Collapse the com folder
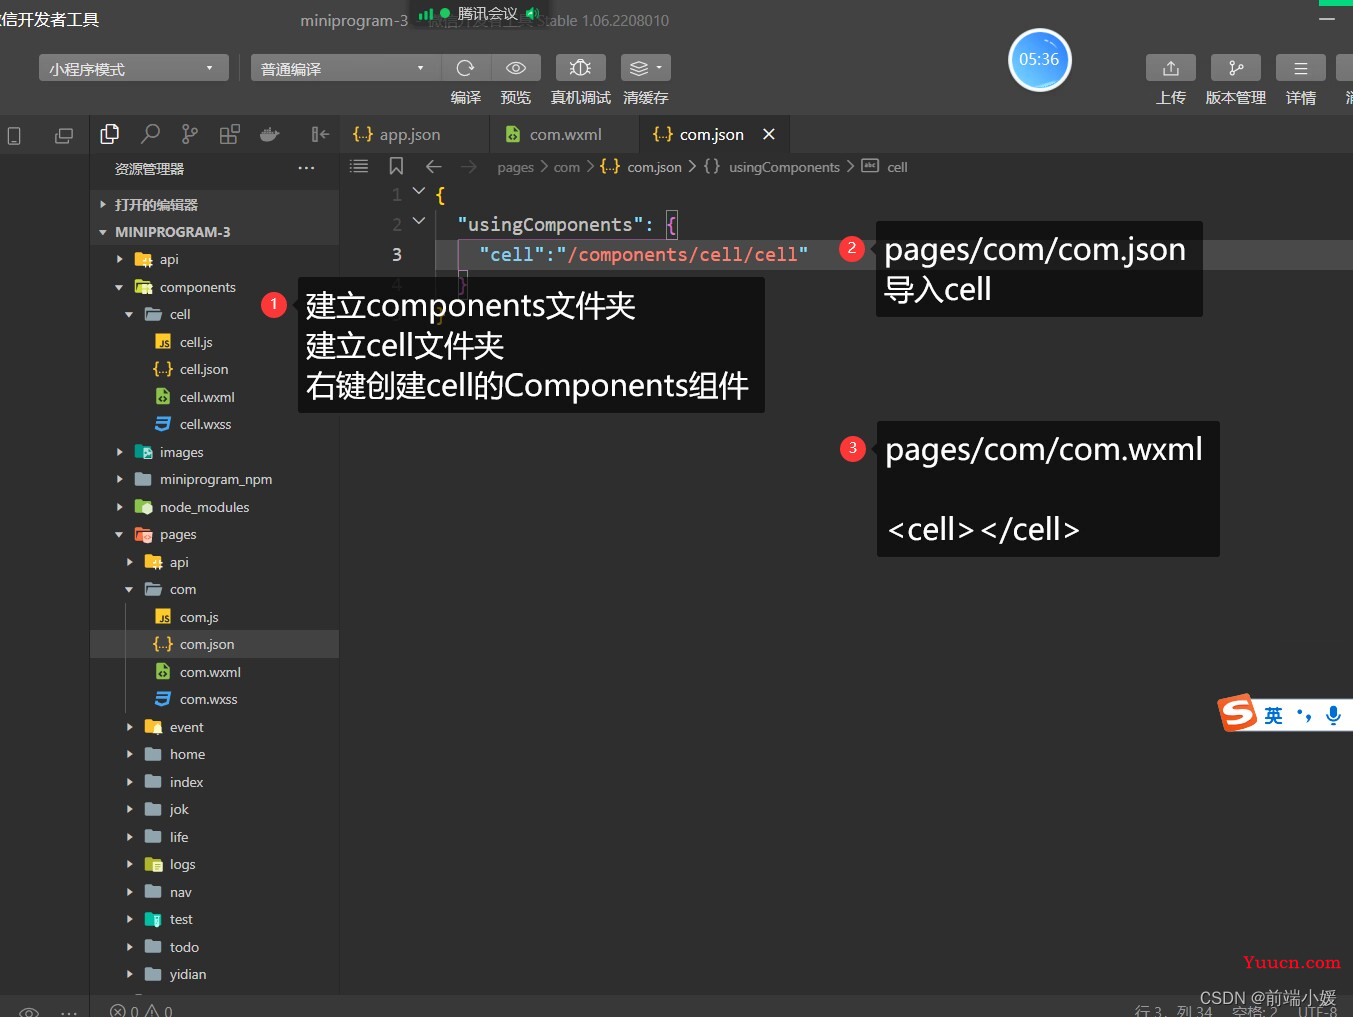 tap(129, 589)
